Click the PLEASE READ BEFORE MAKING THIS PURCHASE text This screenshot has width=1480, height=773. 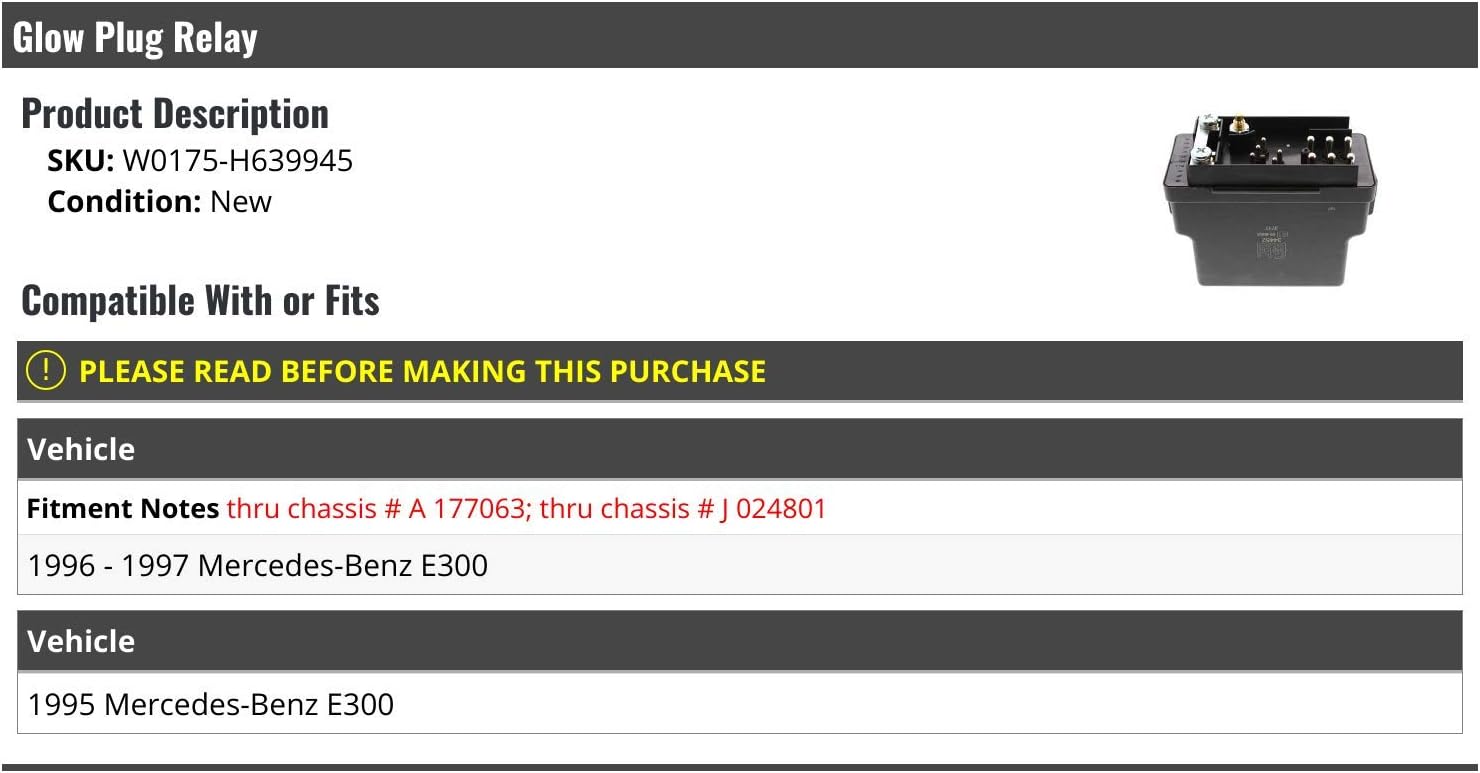click(422, 372)
